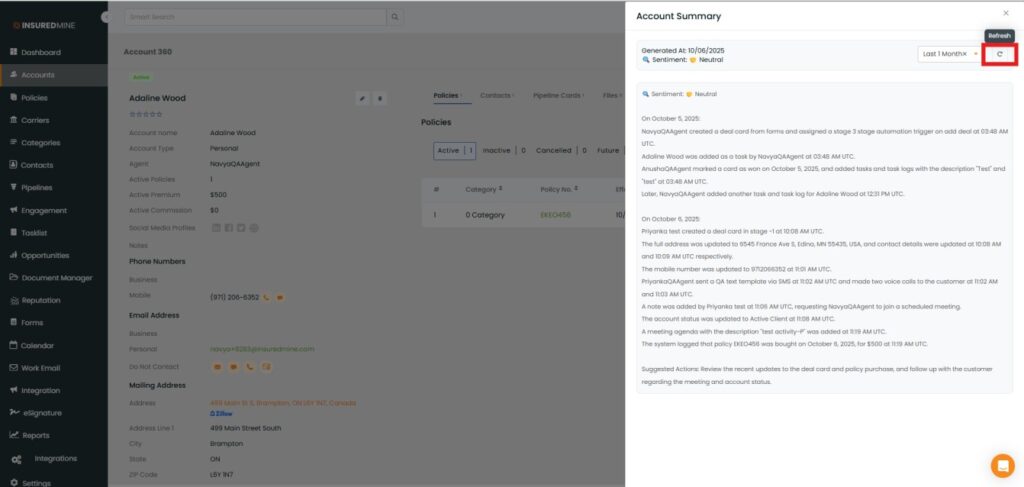Click the Refresh summary icon
The image size is (1024, 487).
(1000, 54)
